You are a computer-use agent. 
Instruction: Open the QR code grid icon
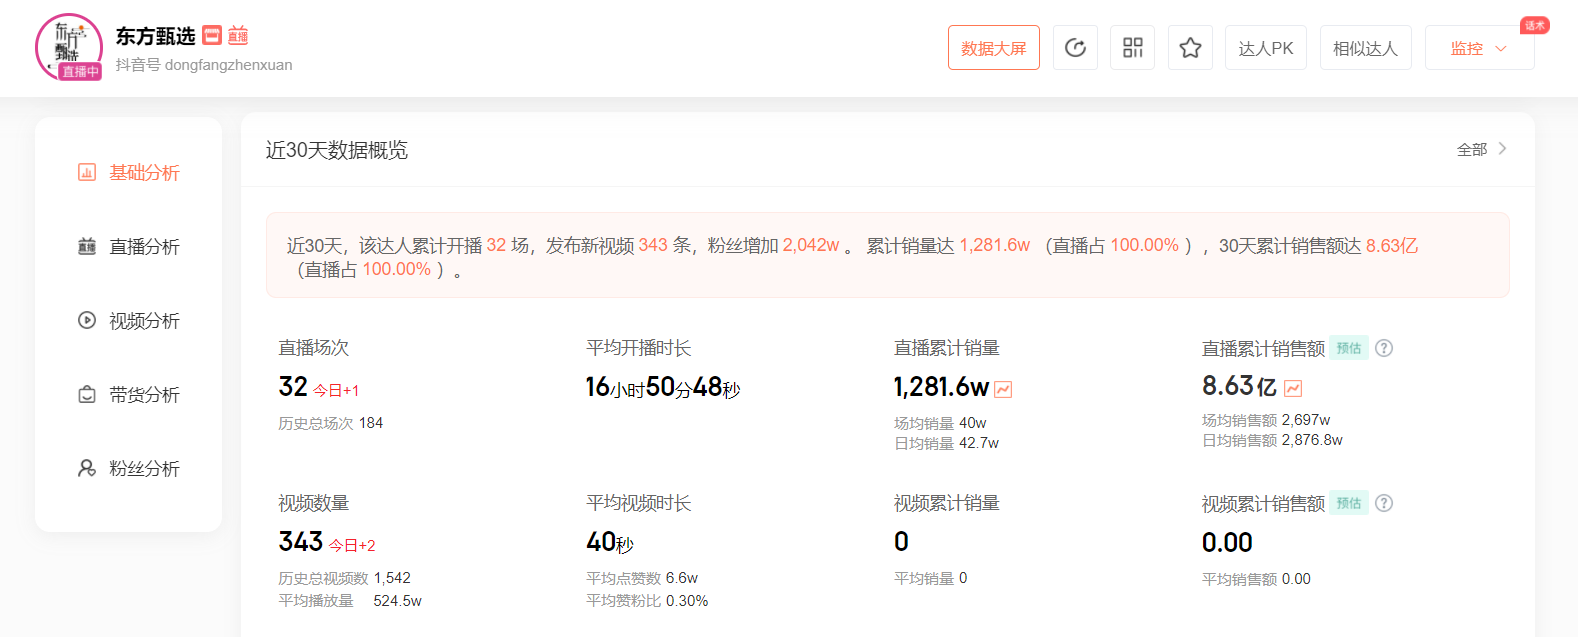click(1132, 48)
